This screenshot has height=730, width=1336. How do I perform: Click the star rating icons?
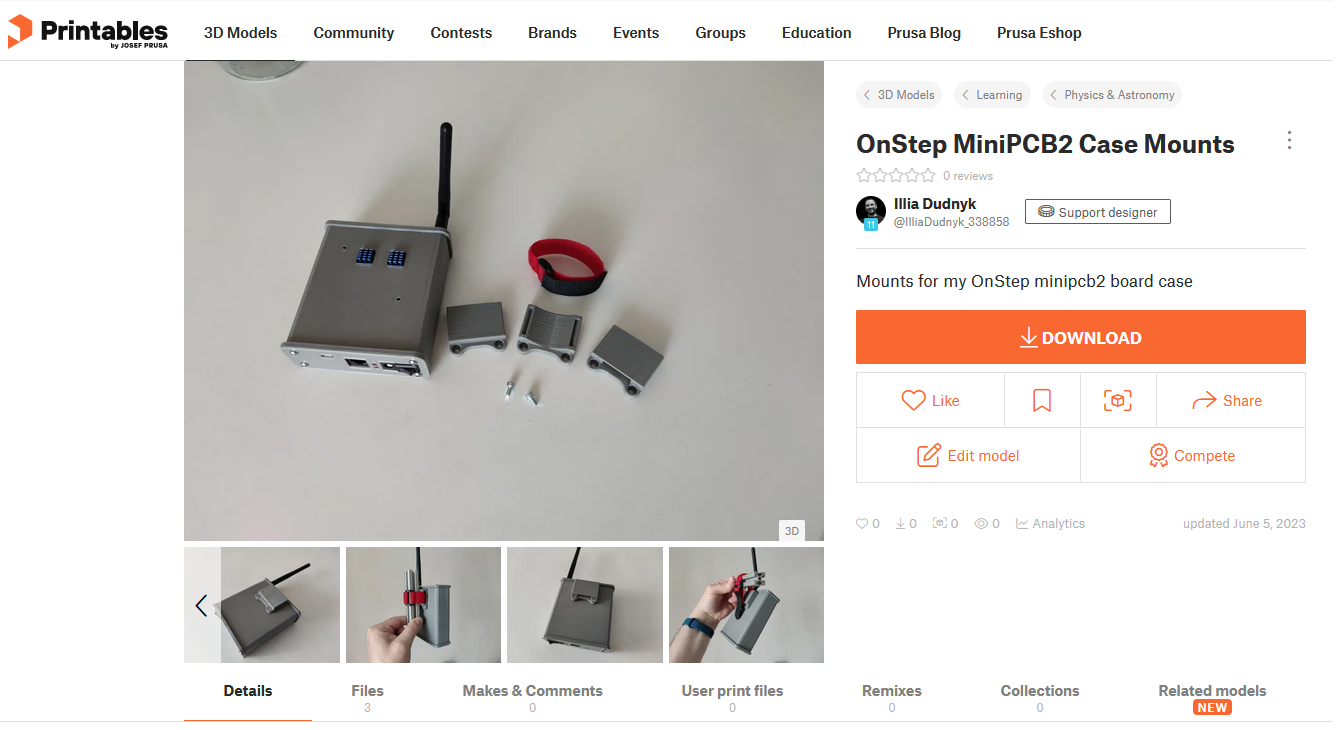[896, 176]
